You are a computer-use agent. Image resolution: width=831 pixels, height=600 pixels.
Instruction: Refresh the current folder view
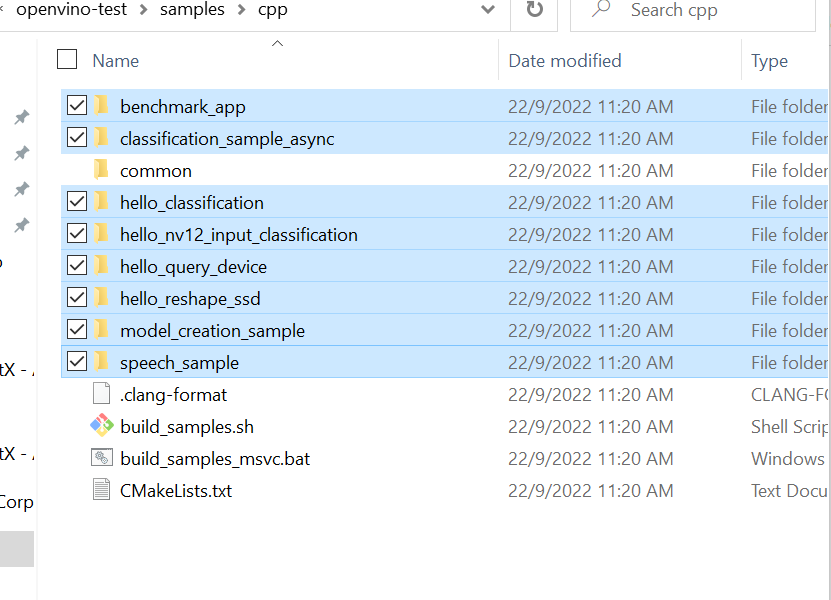click(x=535, y=11)
